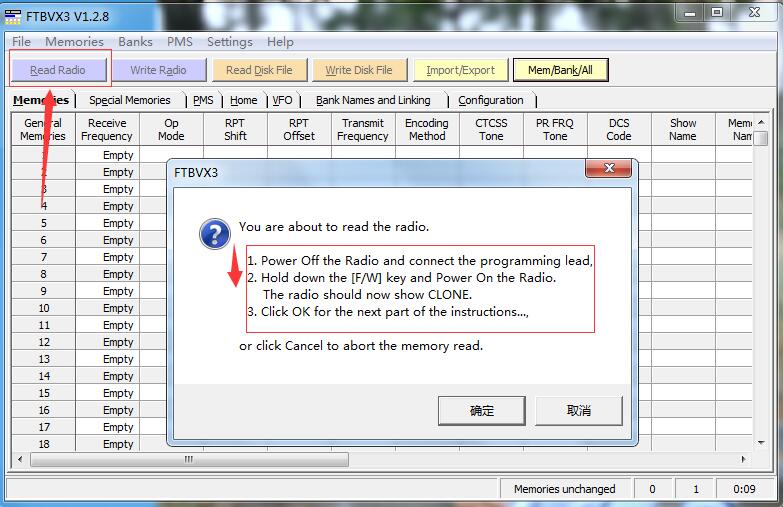Open the File menu
This screenshot has height=507, width=783.
pos(21,42)
